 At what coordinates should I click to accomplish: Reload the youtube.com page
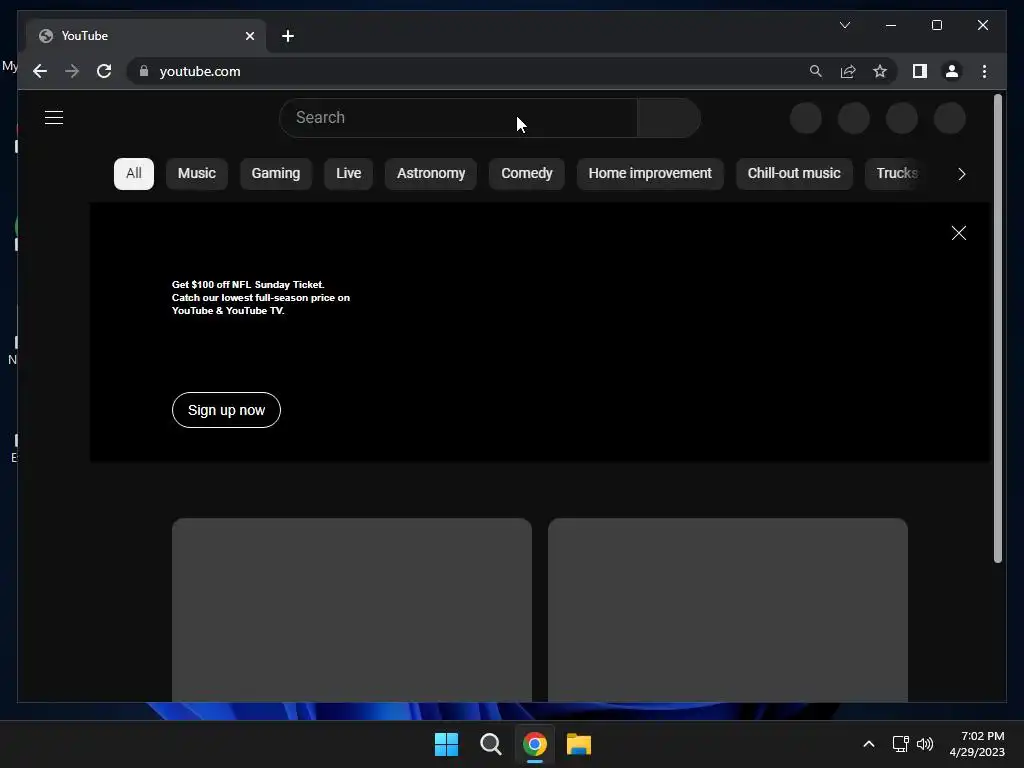pos(104,71)
